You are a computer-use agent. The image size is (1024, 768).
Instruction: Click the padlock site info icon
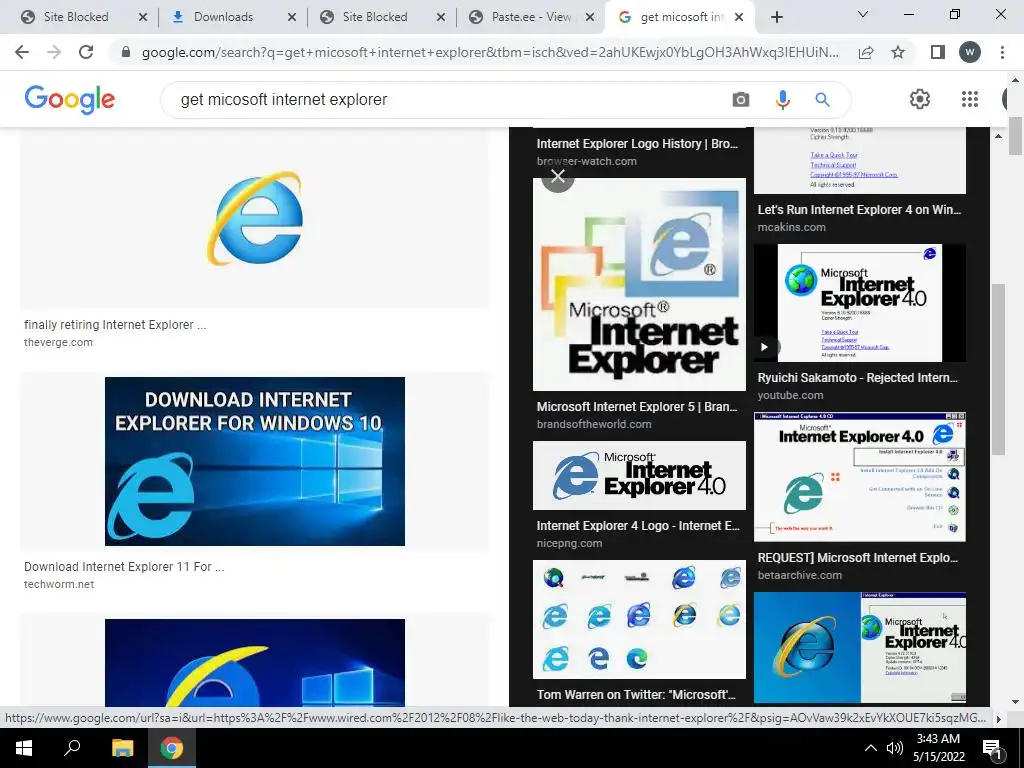[126, 52]
